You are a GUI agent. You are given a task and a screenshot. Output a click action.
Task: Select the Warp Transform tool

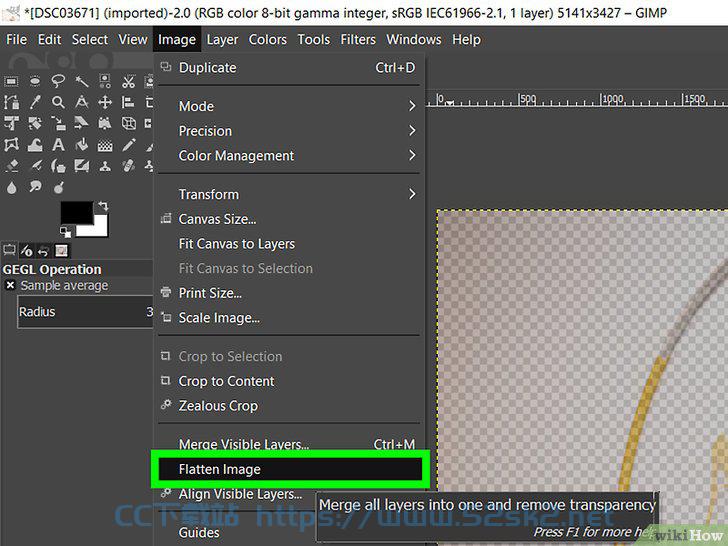[35, 145]
